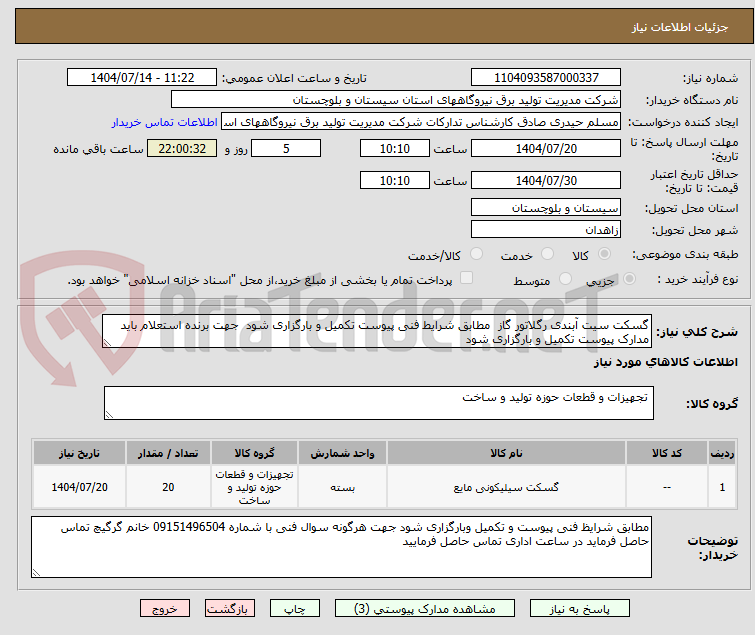Select the کالا radio button
Image resolution: width=755 pixels, height=635 pixels.
(x=604, y=254)
